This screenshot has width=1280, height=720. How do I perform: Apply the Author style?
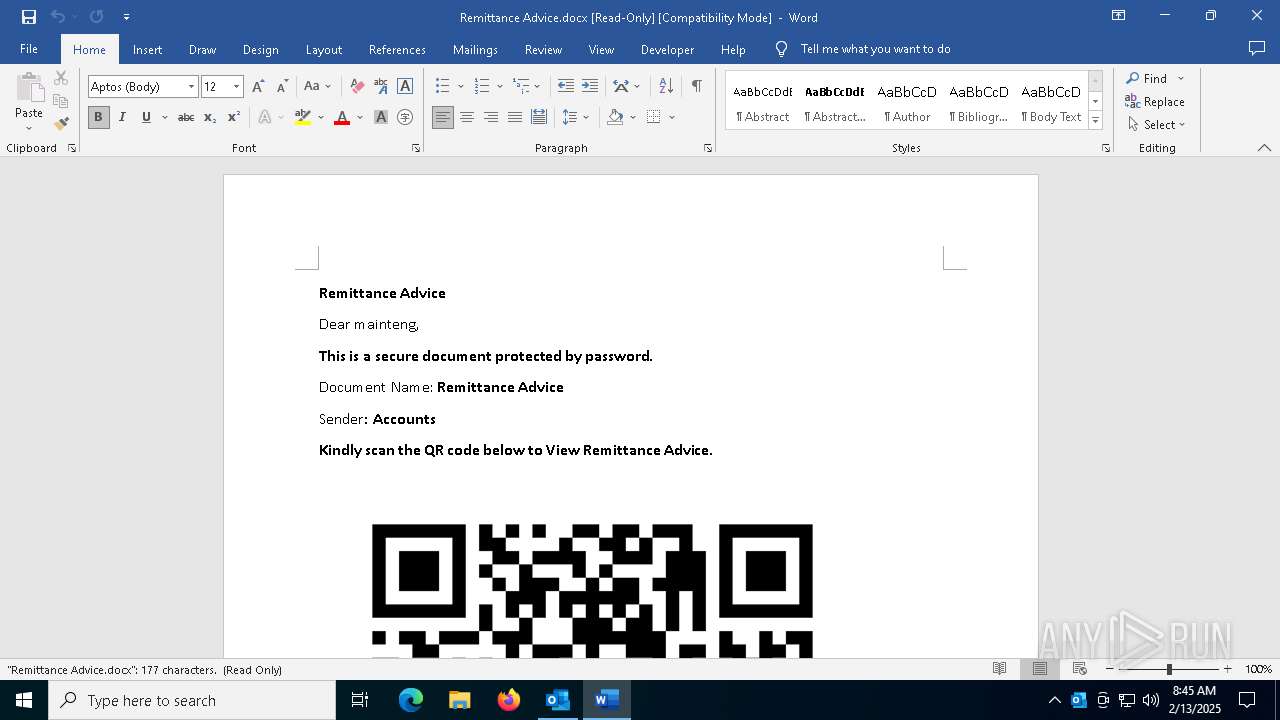point(907,101)
